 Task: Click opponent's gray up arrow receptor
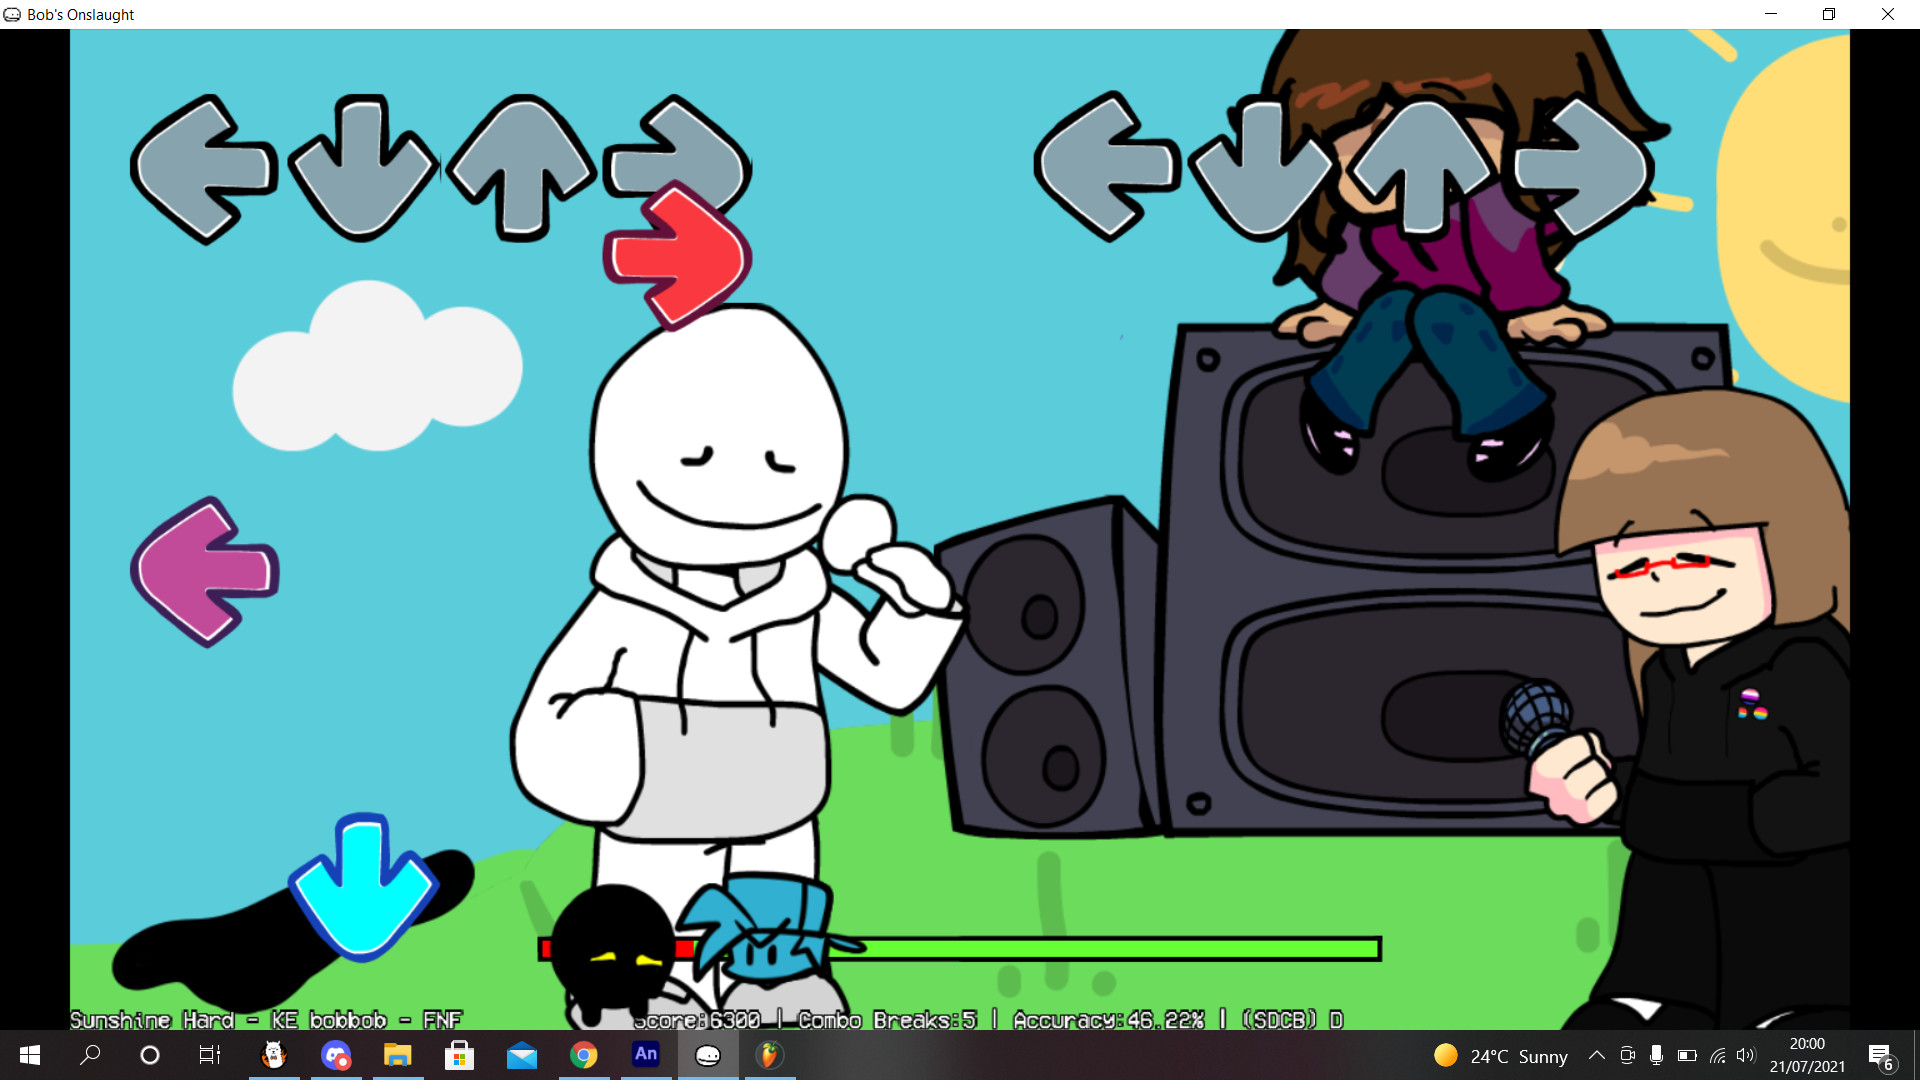(x=522, y=168)
